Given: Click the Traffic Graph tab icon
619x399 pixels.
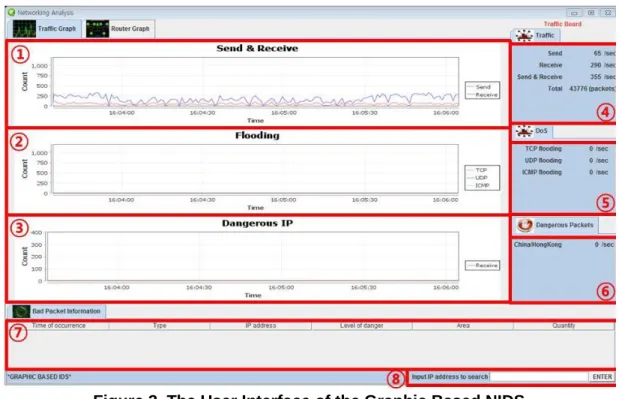Looking at the screenshot, I should 24,29.
